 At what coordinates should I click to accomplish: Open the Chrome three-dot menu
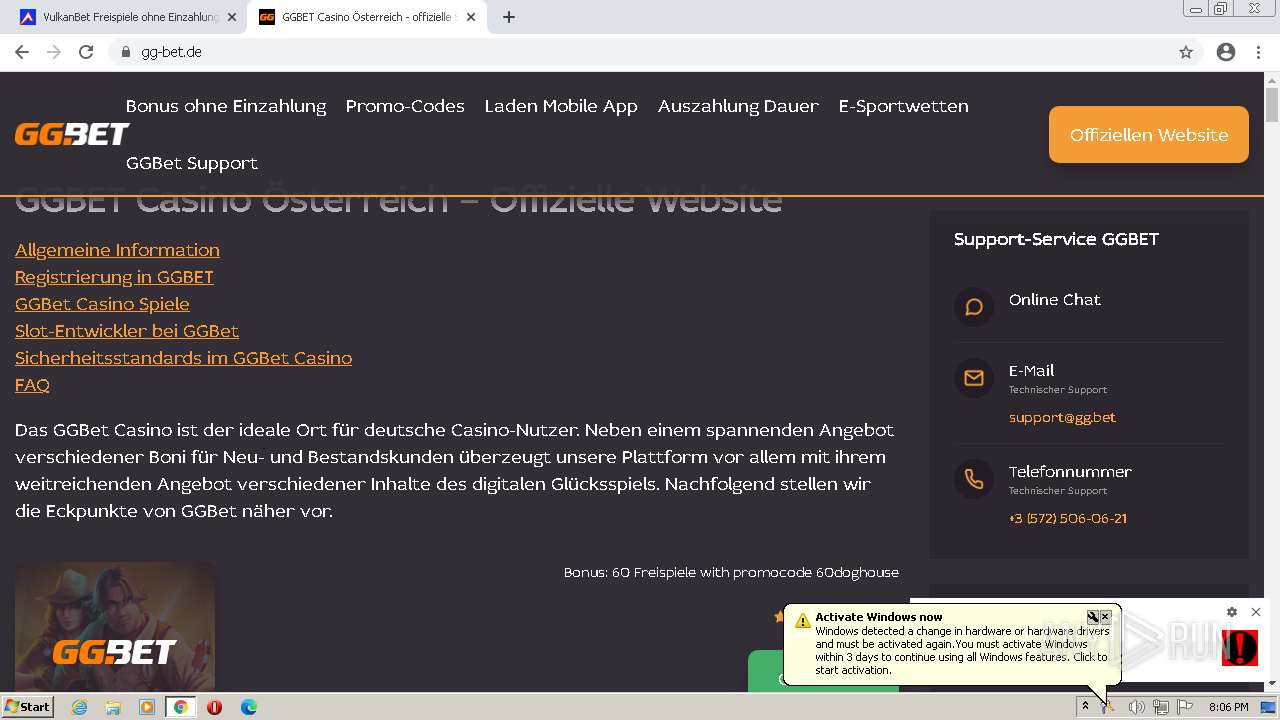coord(1259,52)
